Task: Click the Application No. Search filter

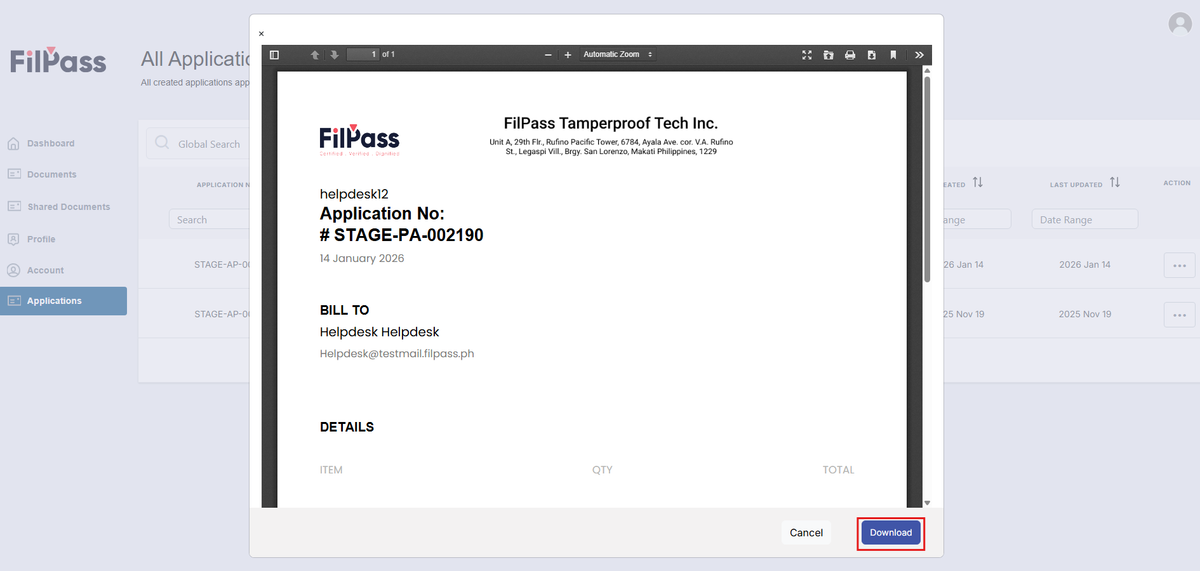Action: pos(208,219)
